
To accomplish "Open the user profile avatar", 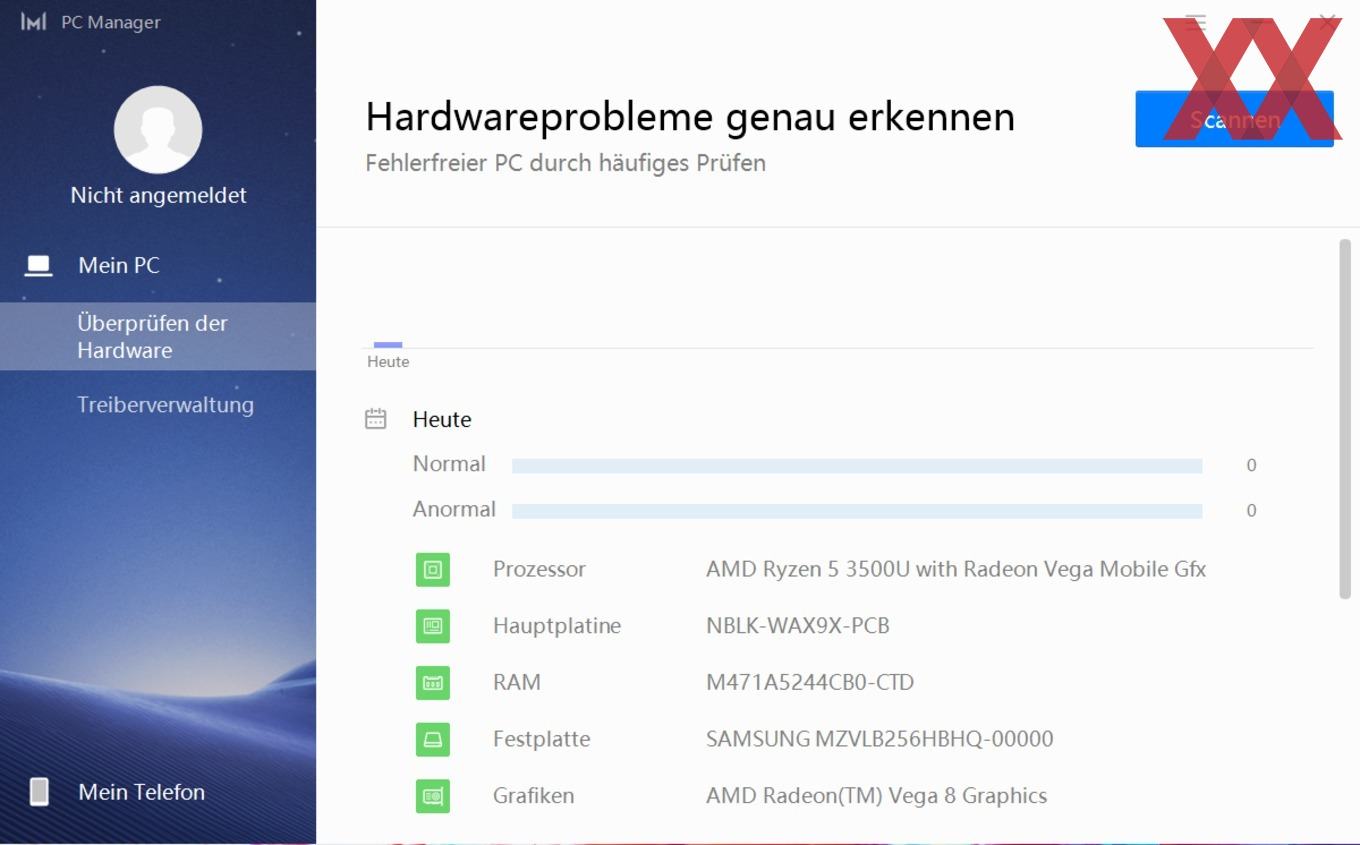I will tap(158, 130).
